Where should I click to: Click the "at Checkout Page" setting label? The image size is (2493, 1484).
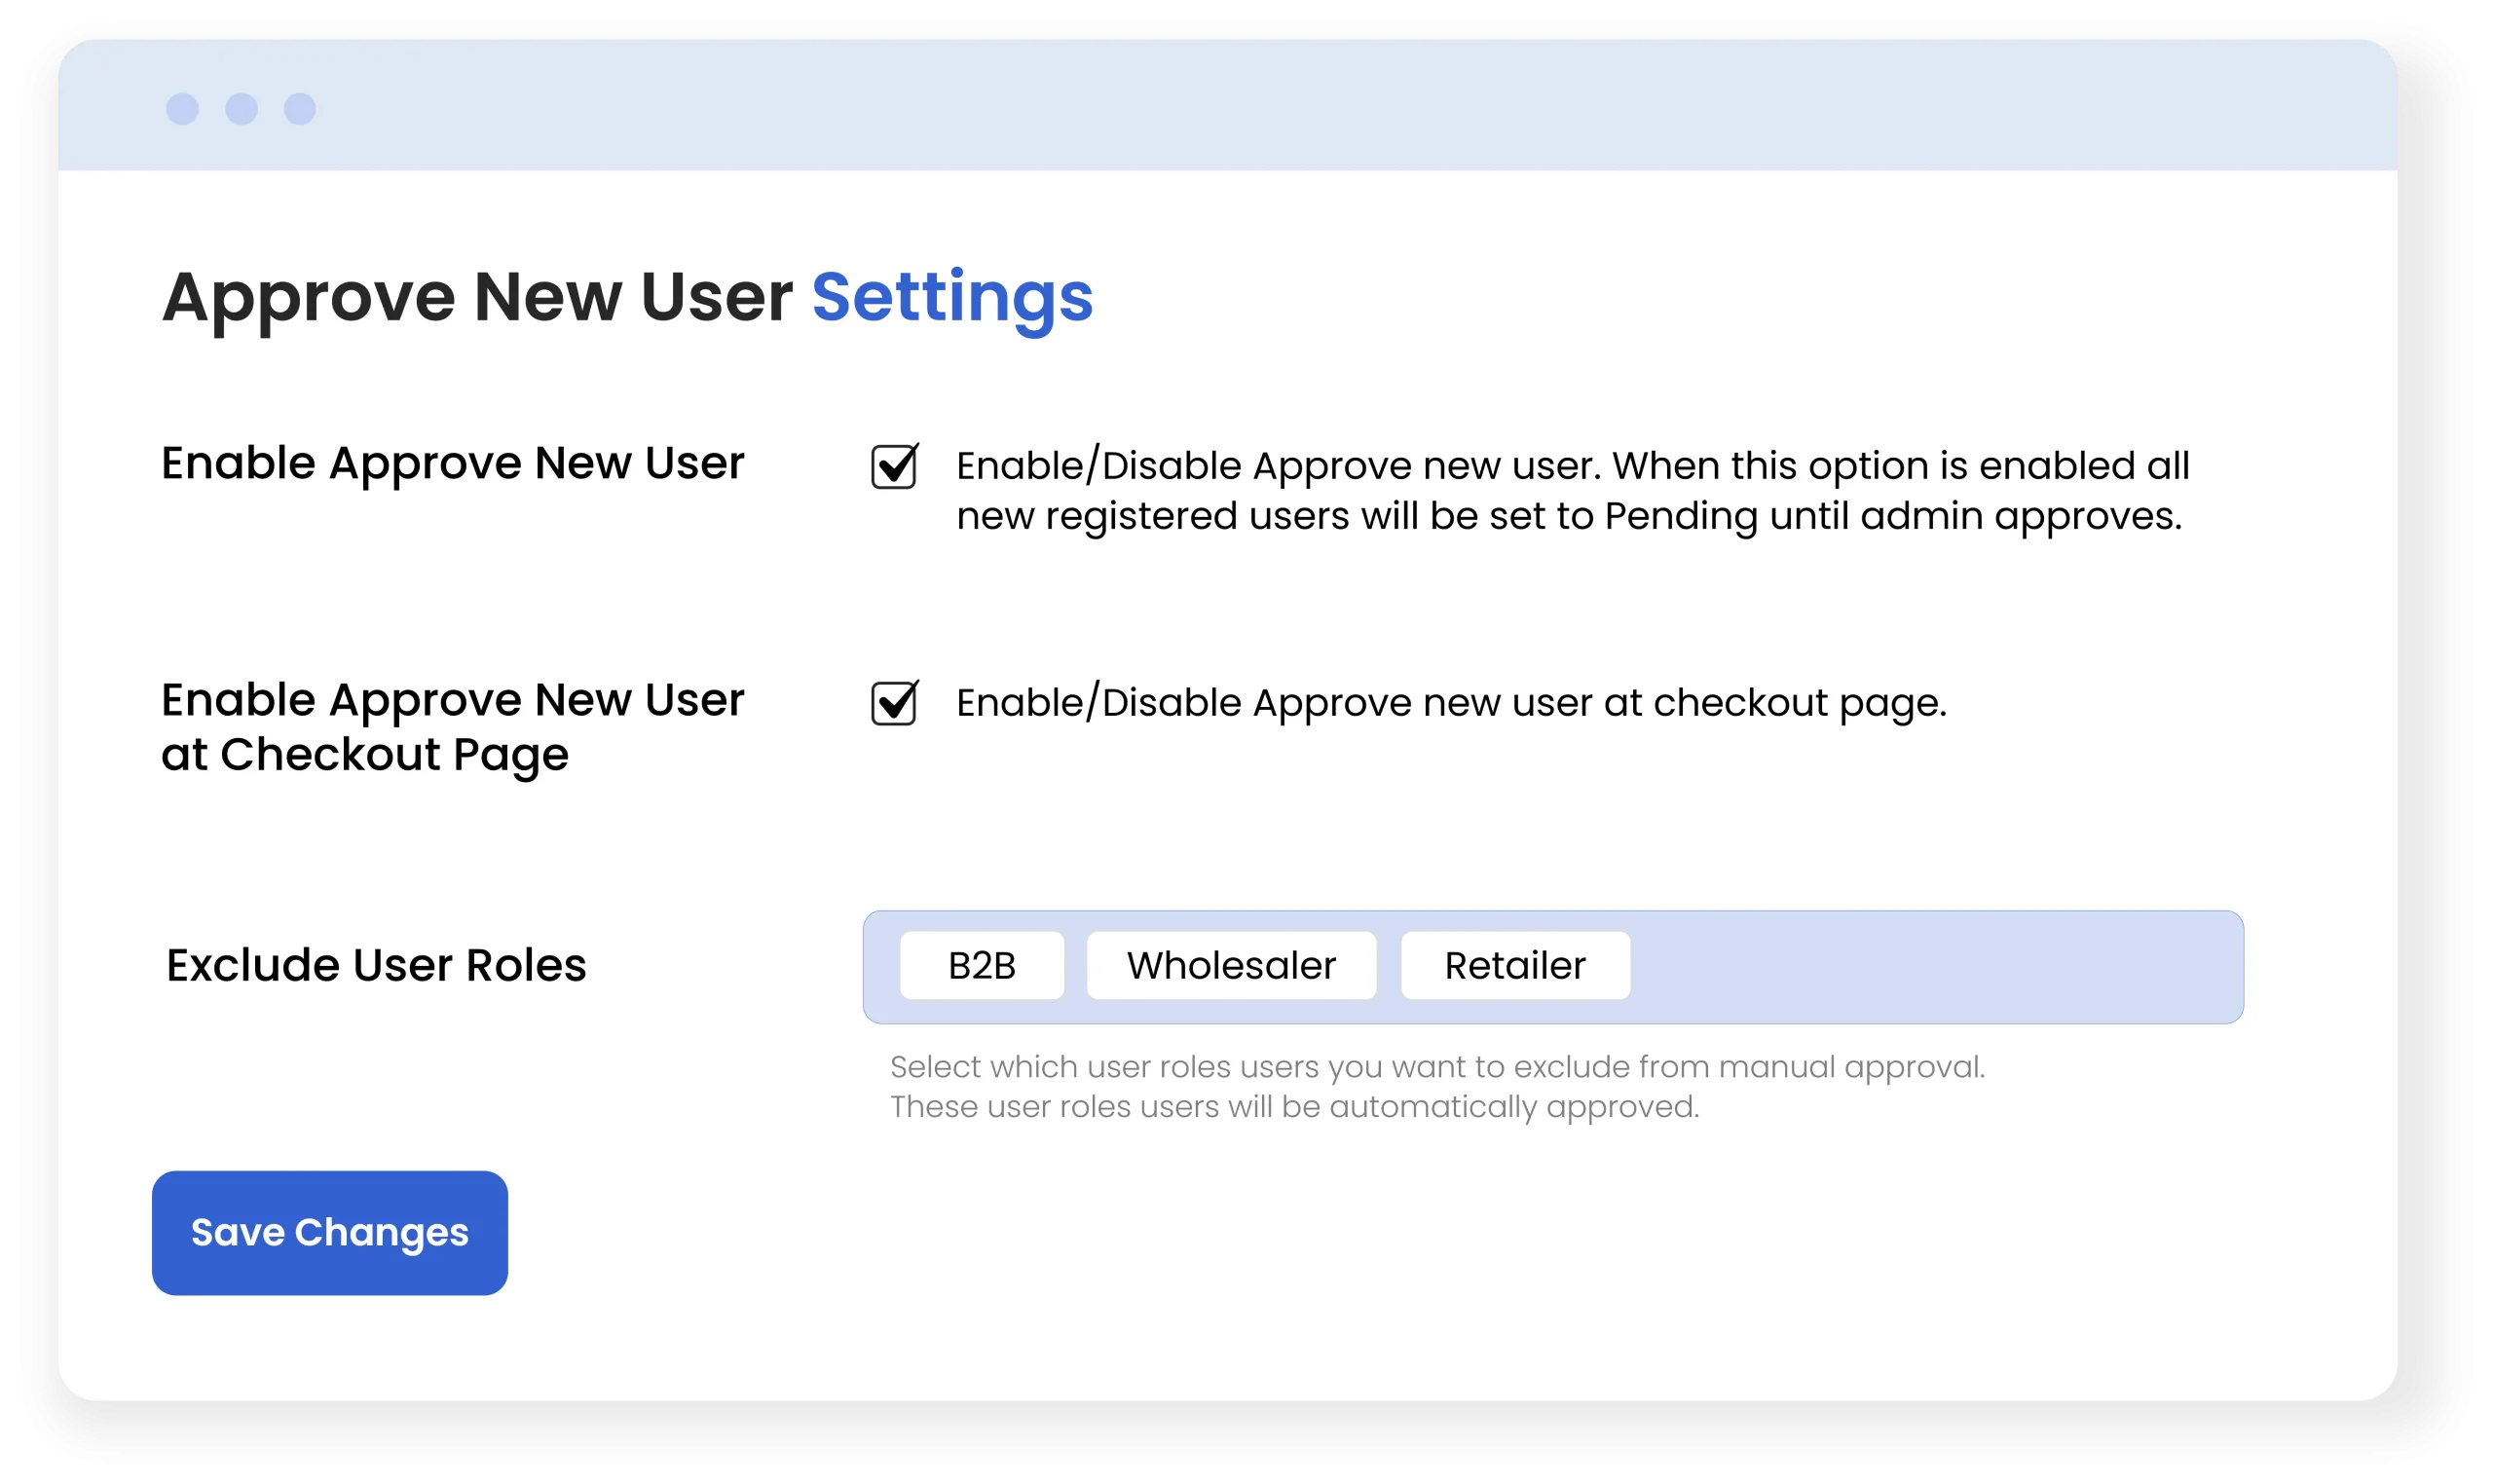tap(365, 755)
